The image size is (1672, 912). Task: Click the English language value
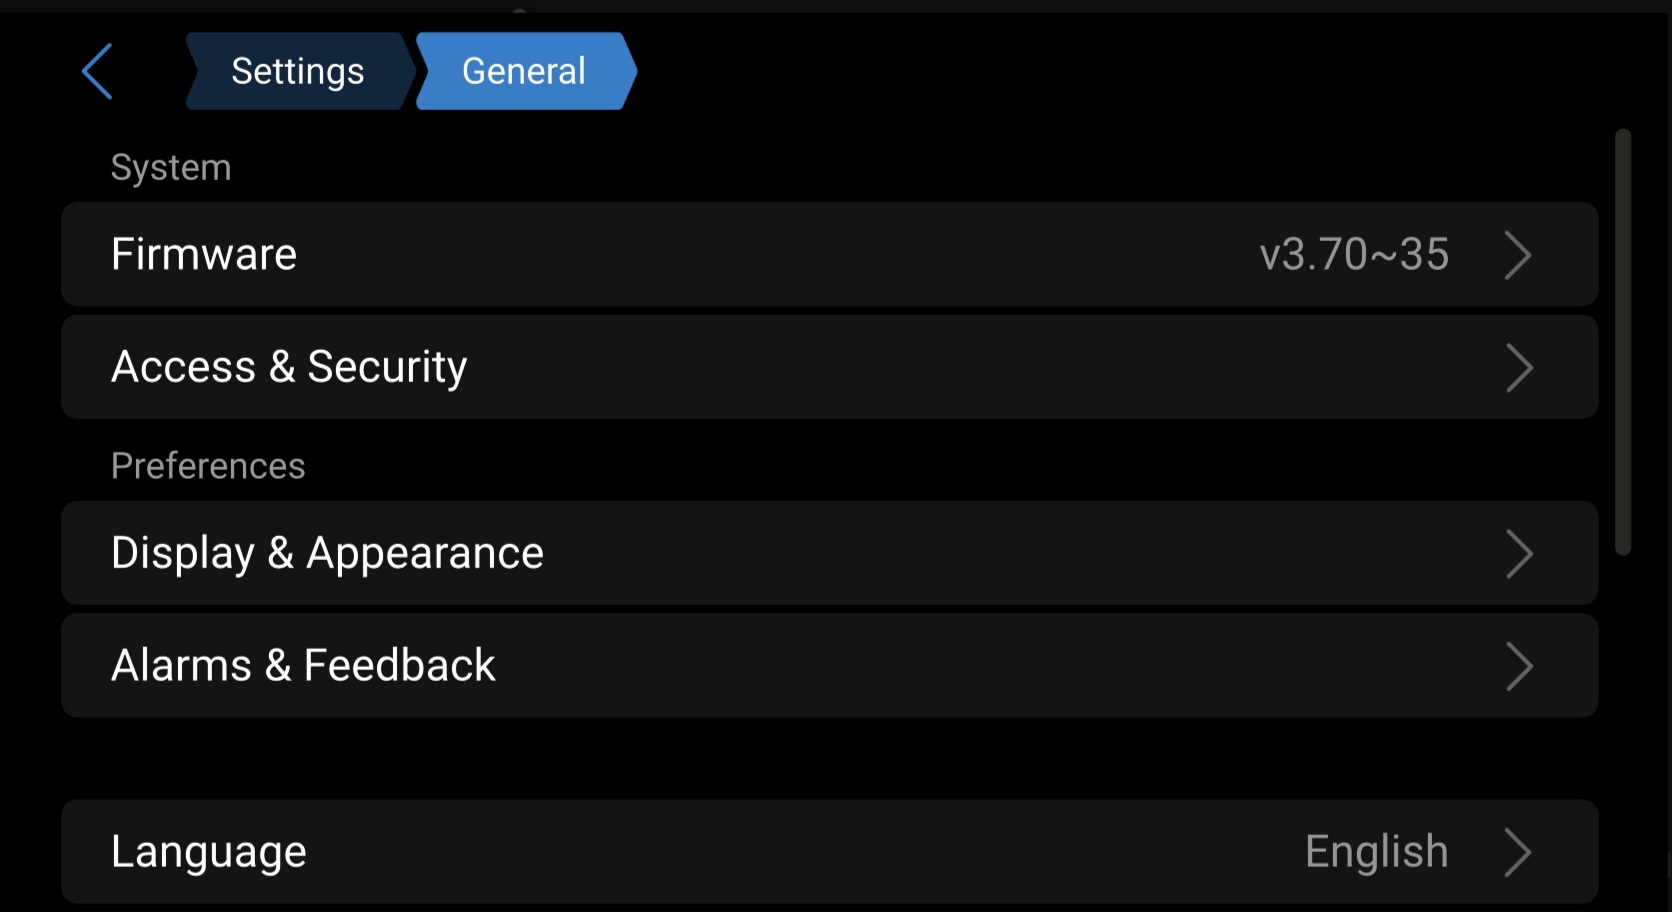[x=1376, y=852]
